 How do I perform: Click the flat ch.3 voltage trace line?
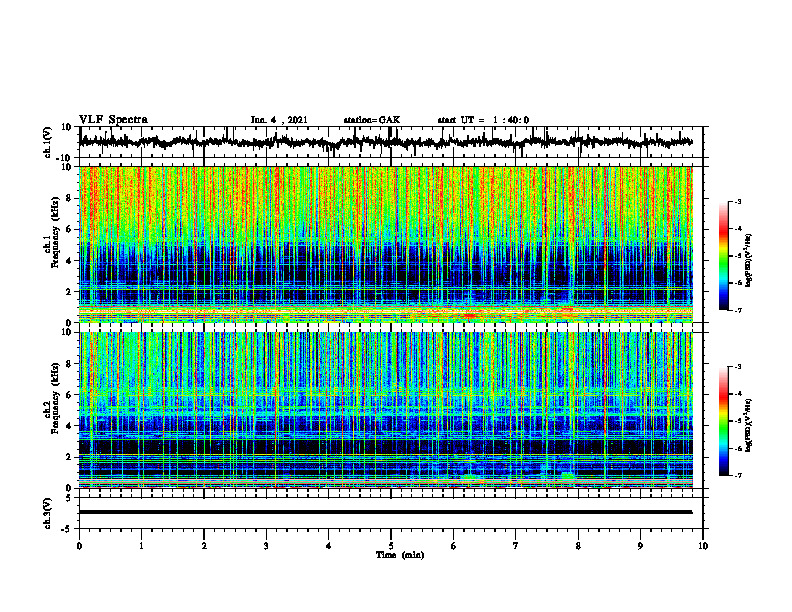tap(386, 512)
